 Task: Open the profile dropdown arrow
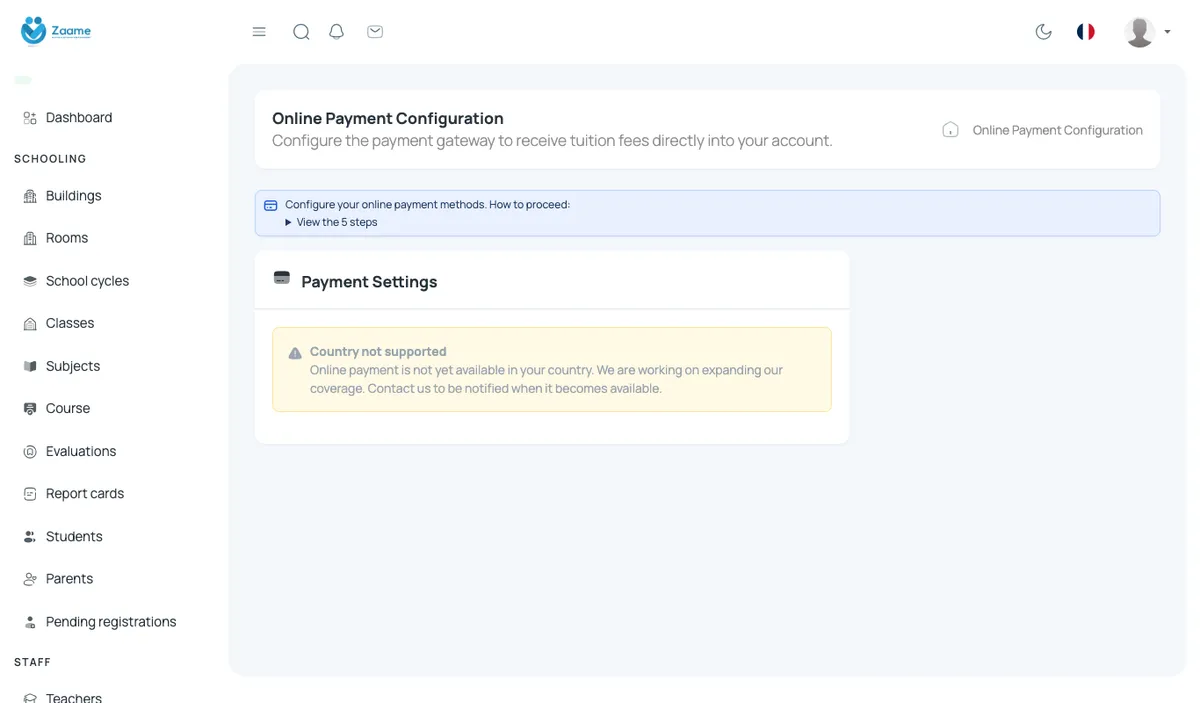tap(1167, 32)
